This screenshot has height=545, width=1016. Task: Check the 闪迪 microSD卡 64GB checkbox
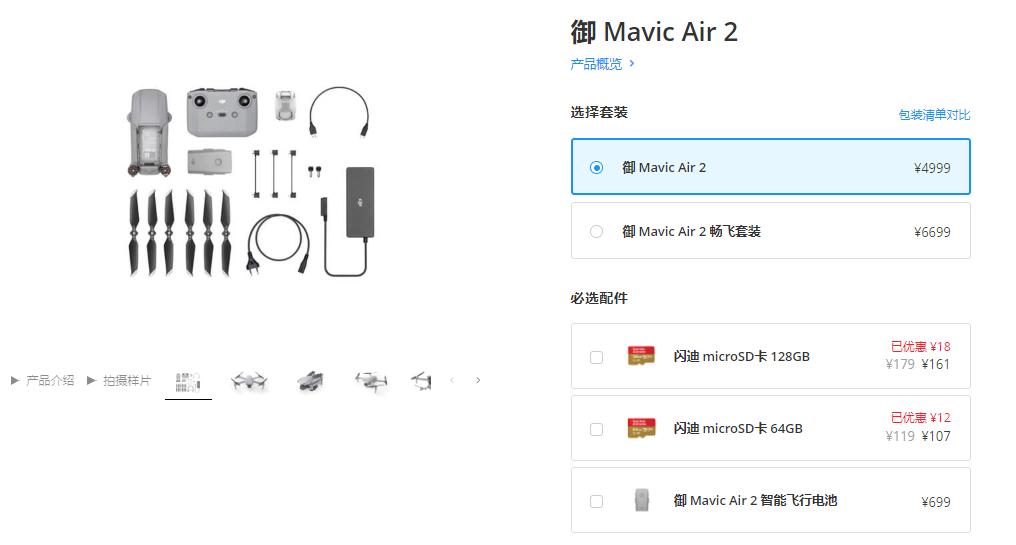[x=596, y=429]
